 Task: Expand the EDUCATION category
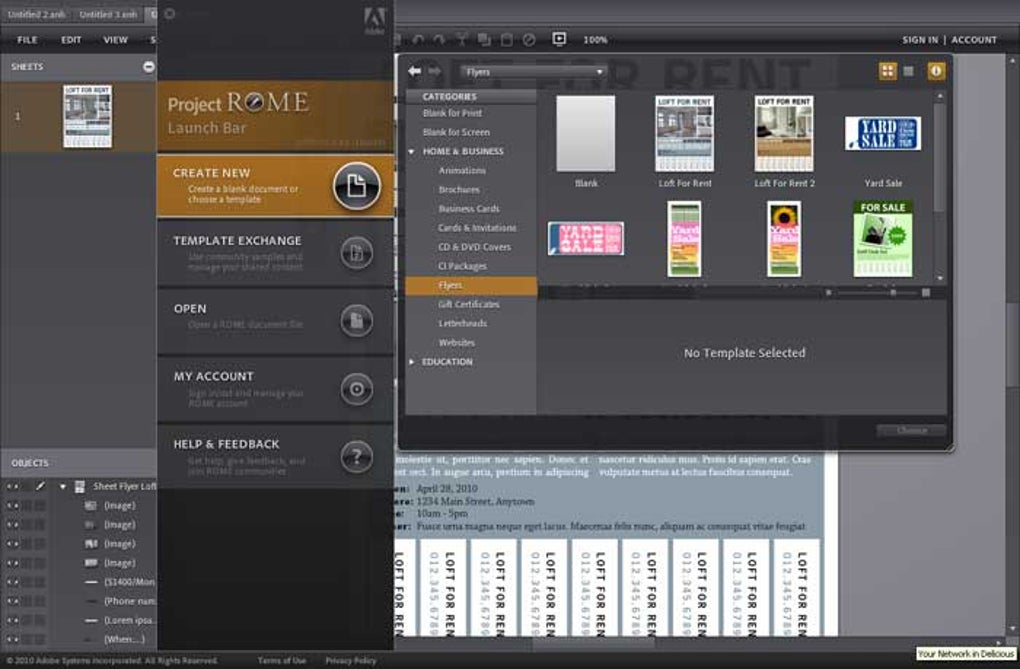coord(410,361)
